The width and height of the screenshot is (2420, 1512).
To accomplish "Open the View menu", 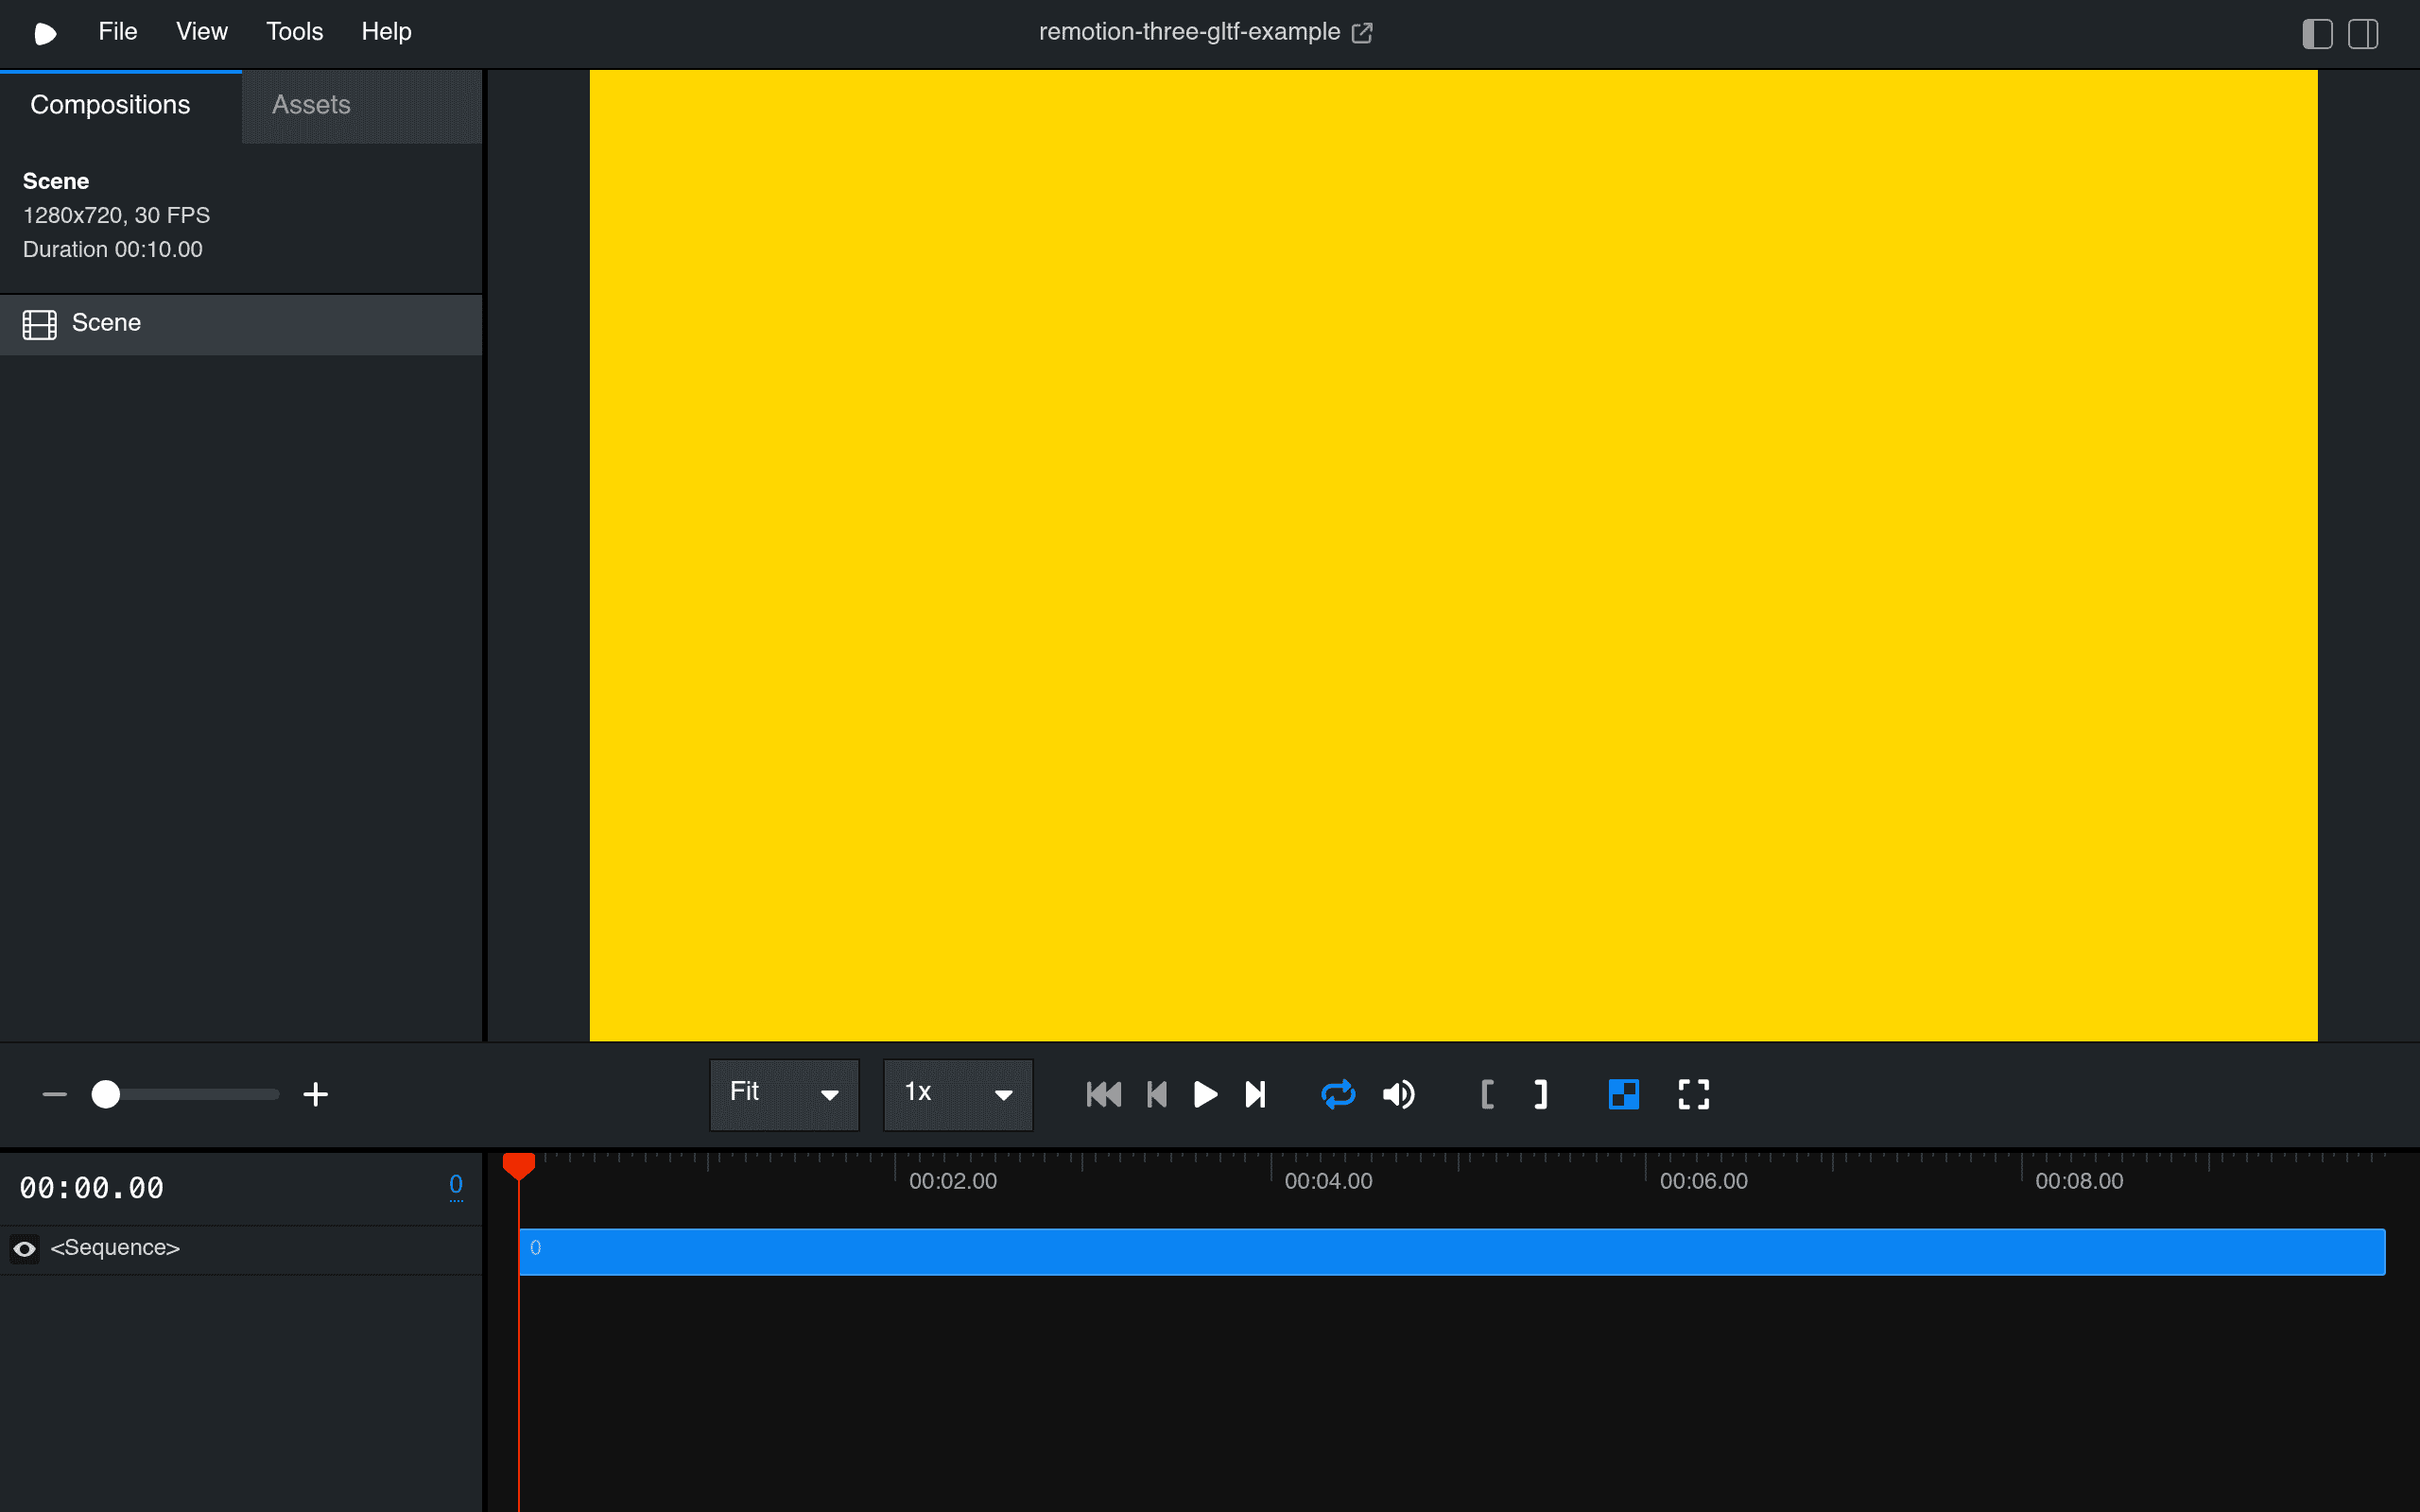I will (202, 32).
